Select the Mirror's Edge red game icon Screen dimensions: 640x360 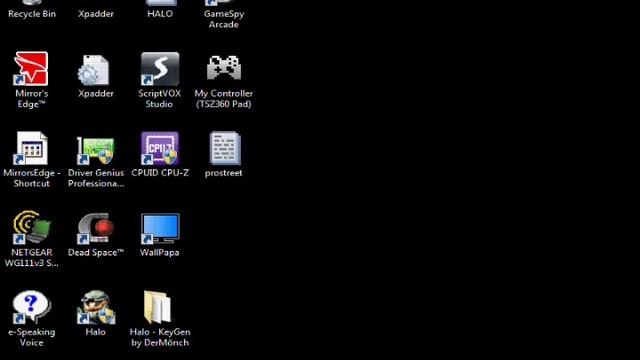[x=31, y=69]
